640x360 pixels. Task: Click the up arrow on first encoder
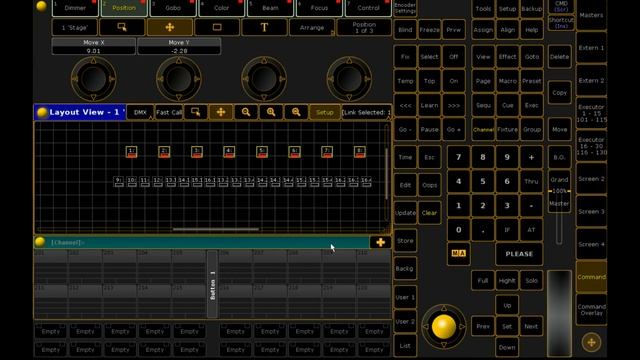[x=93, y=60]
